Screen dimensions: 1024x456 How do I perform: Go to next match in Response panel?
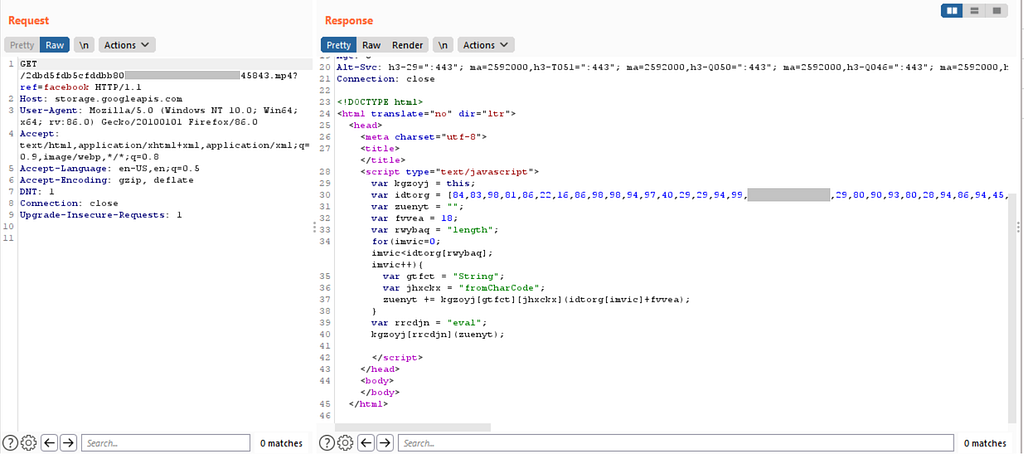(x=385, y=443)
